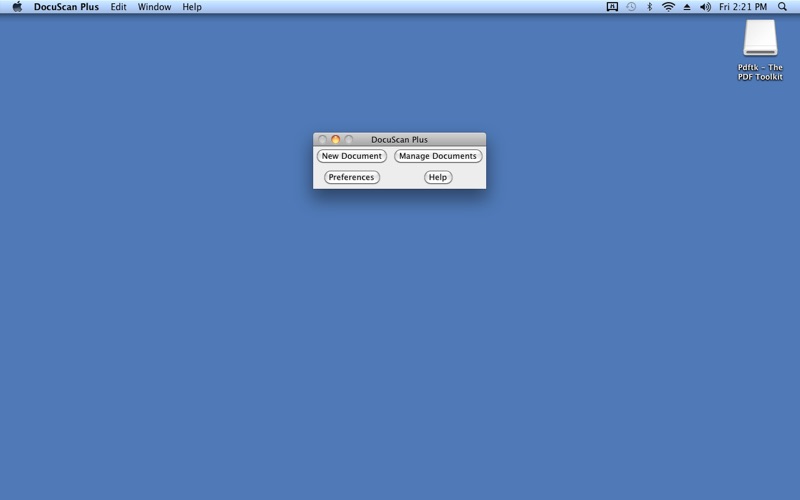
Task: Open the DocuScan Plus application menu
Action: (66, 7)
